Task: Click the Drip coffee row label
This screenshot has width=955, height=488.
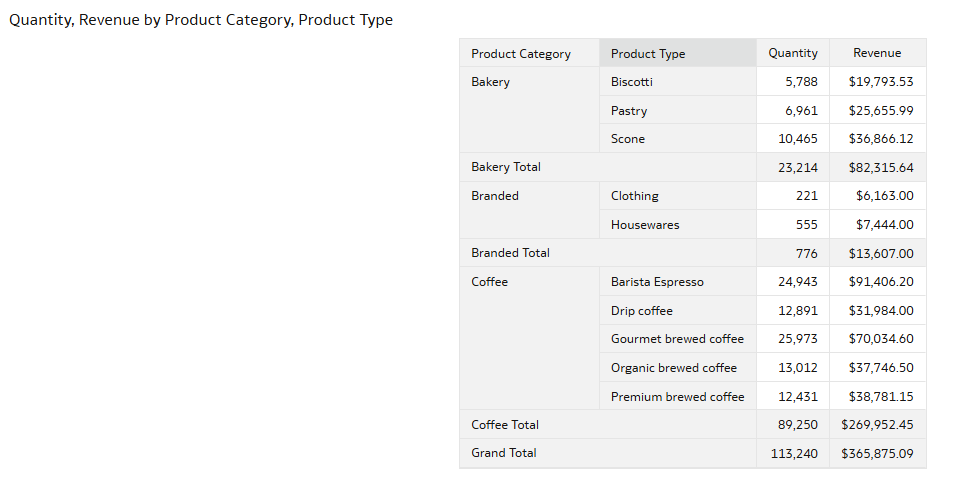Action: tap(642, 311)
